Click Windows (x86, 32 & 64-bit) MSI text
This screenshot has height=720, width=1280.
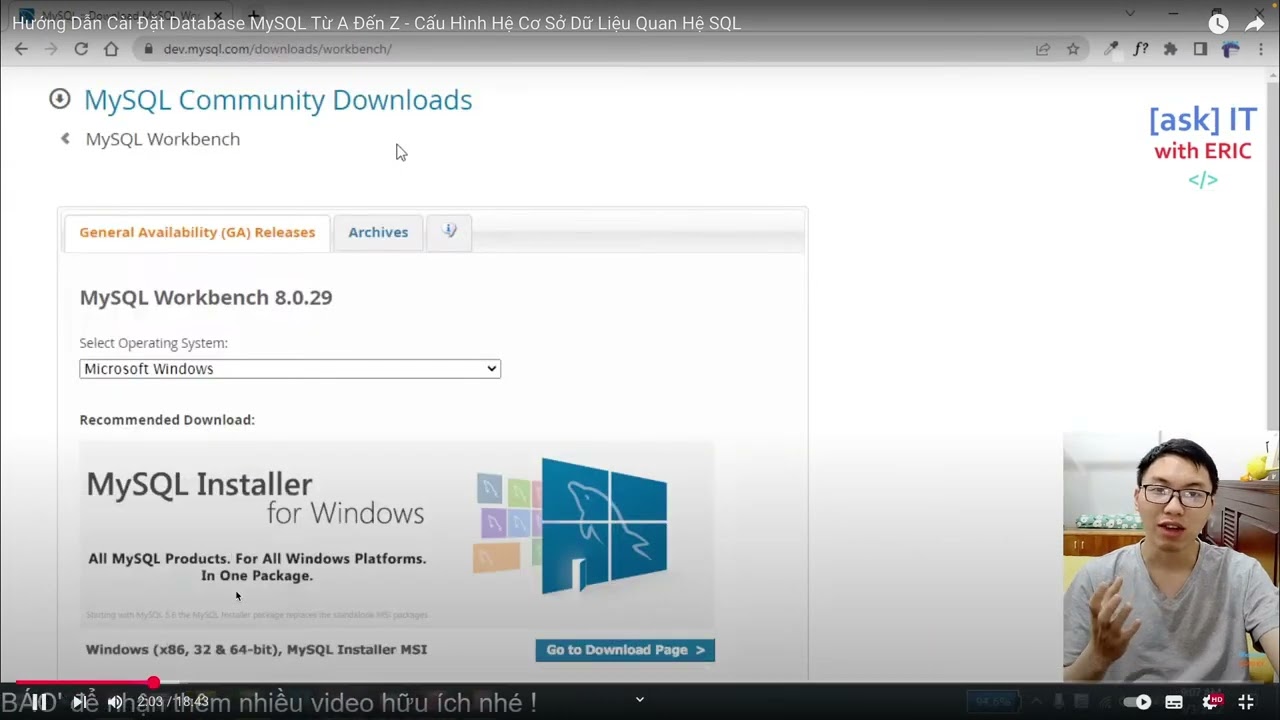256,649
